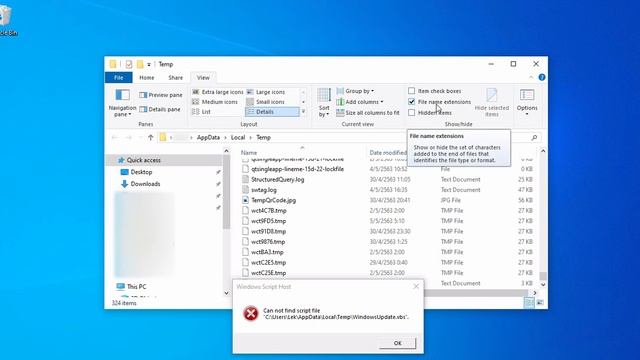640x360 pixels.
Task: Sort by the Date modified column header
Action: point(388,153)
